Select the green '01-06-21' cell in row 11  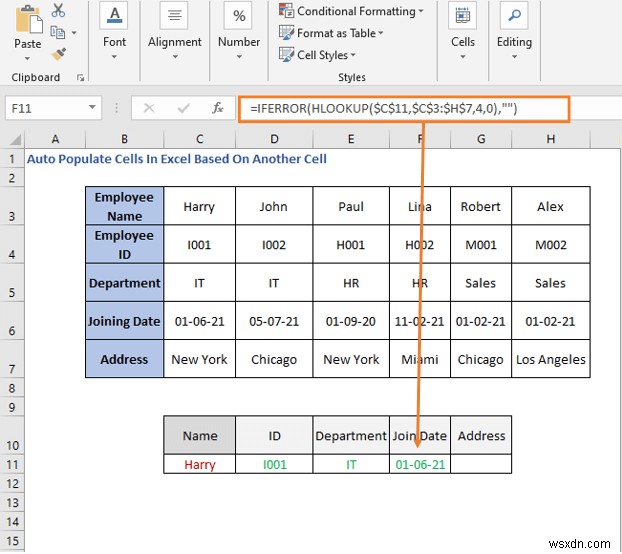coord(420,464)
